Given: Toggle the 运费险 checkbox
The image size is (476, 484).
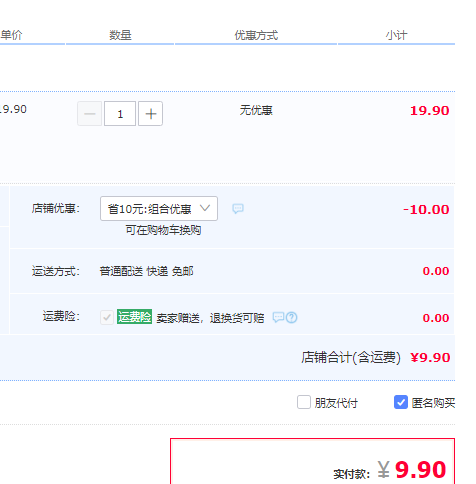Looking at the screenshot, I should tap(107, 317).
